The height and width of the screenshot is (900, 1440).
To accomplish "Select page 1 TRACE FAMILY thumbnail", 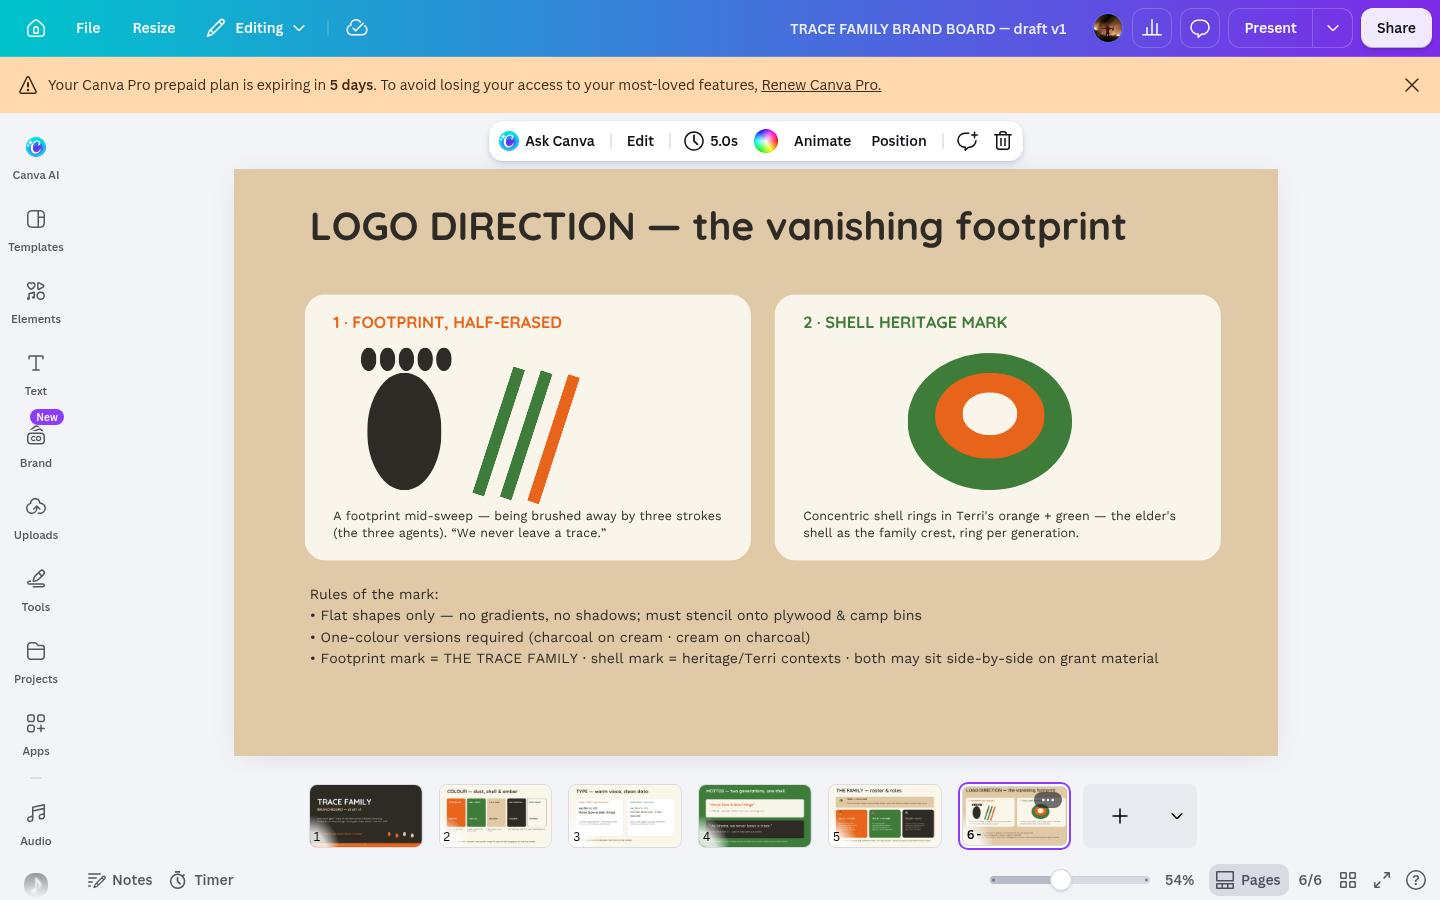I will click(x=366, y=816).
